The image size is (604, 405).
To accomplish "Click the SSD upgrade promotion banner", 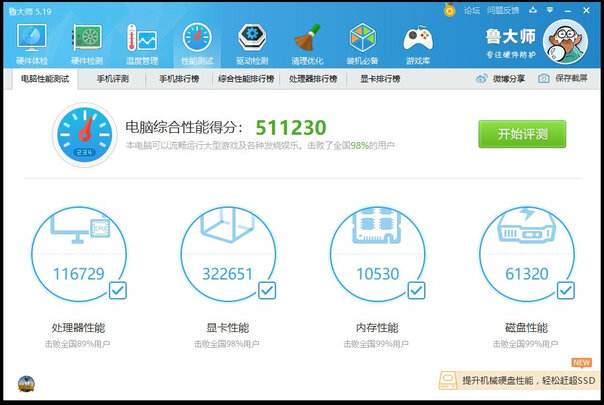I will tap(516, 381).
